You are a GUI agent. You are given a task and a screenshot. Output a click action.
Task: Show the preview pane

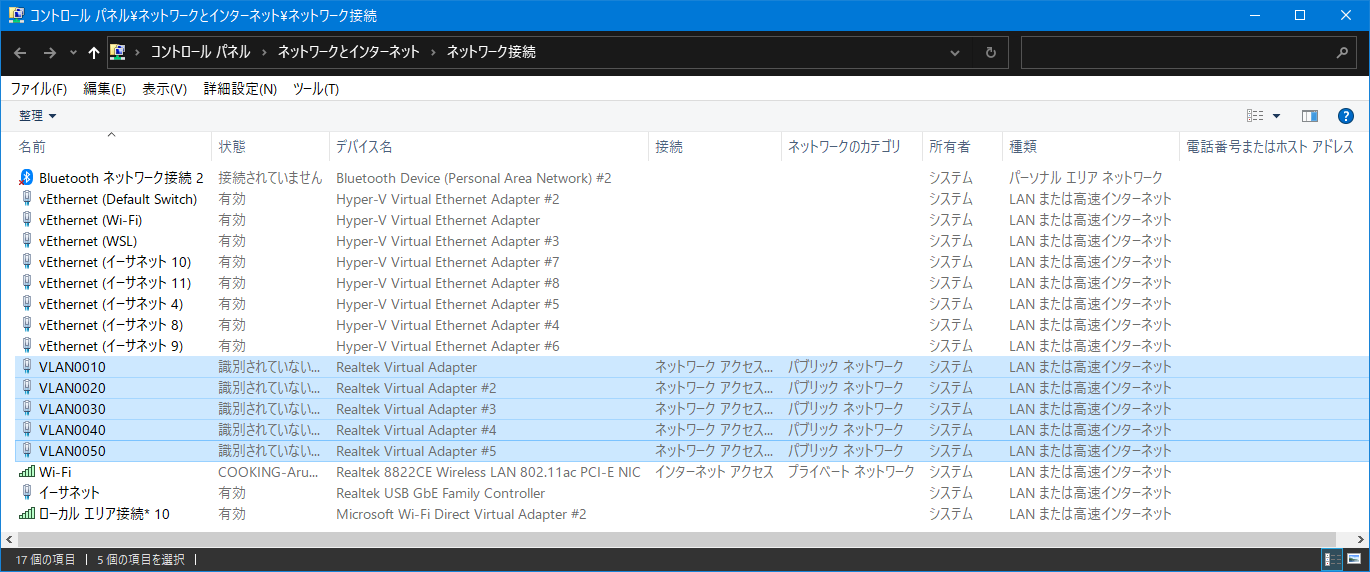tap(1310, 116)
